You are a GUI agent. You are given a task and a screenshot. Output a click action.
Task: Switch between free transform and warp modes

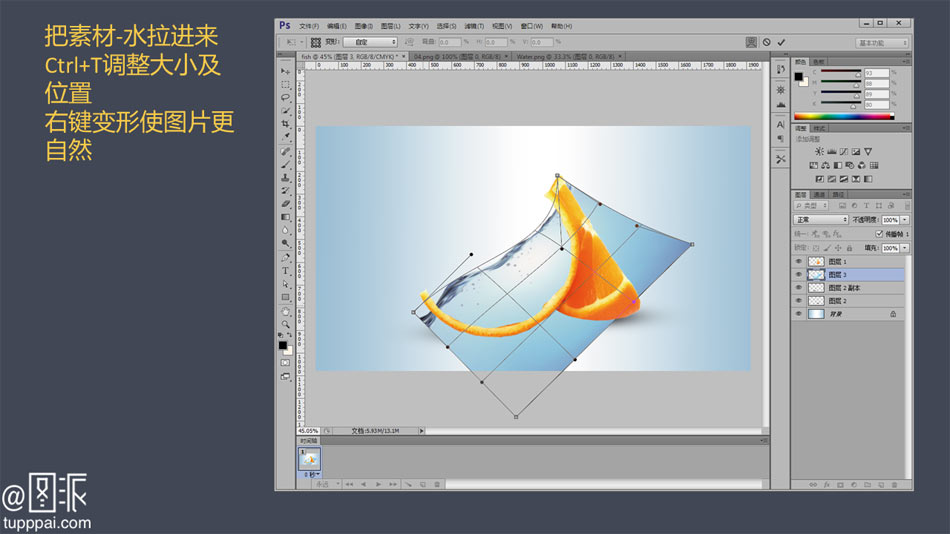pyautogui.click(x=751, y=42)
